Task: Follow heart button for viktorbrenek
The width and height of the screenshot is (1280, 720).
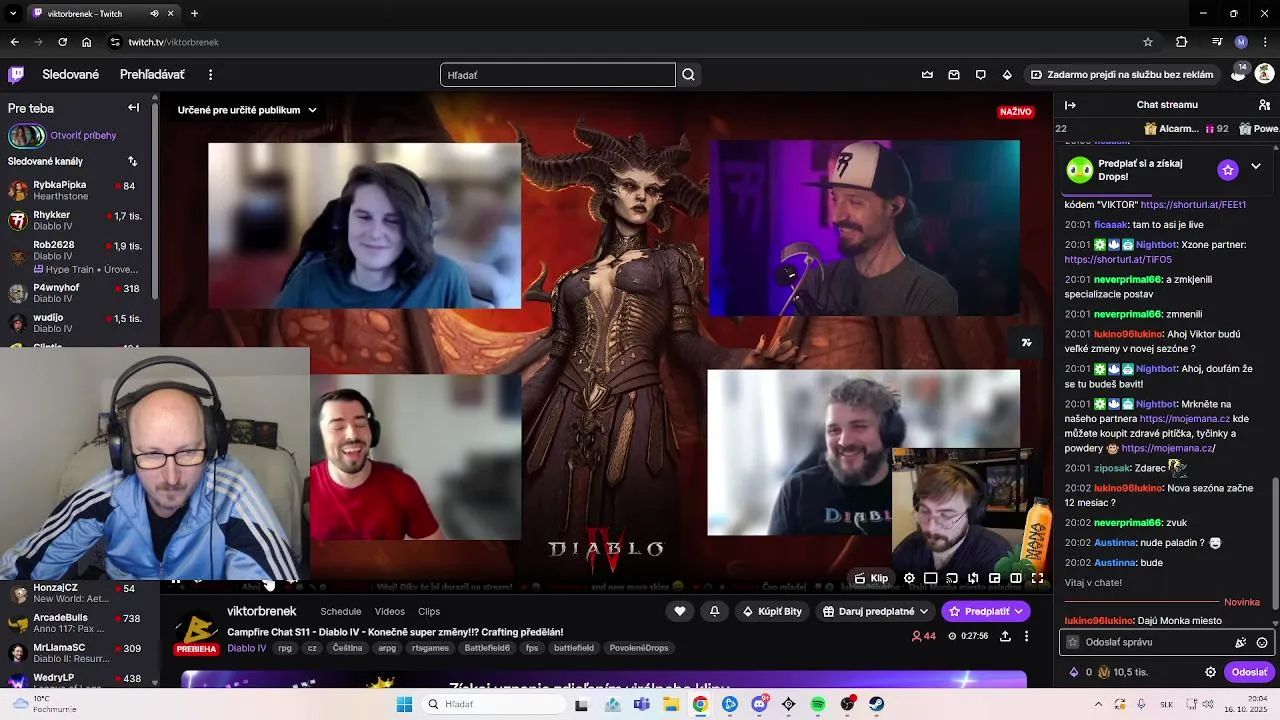Action: coord(680,611)
